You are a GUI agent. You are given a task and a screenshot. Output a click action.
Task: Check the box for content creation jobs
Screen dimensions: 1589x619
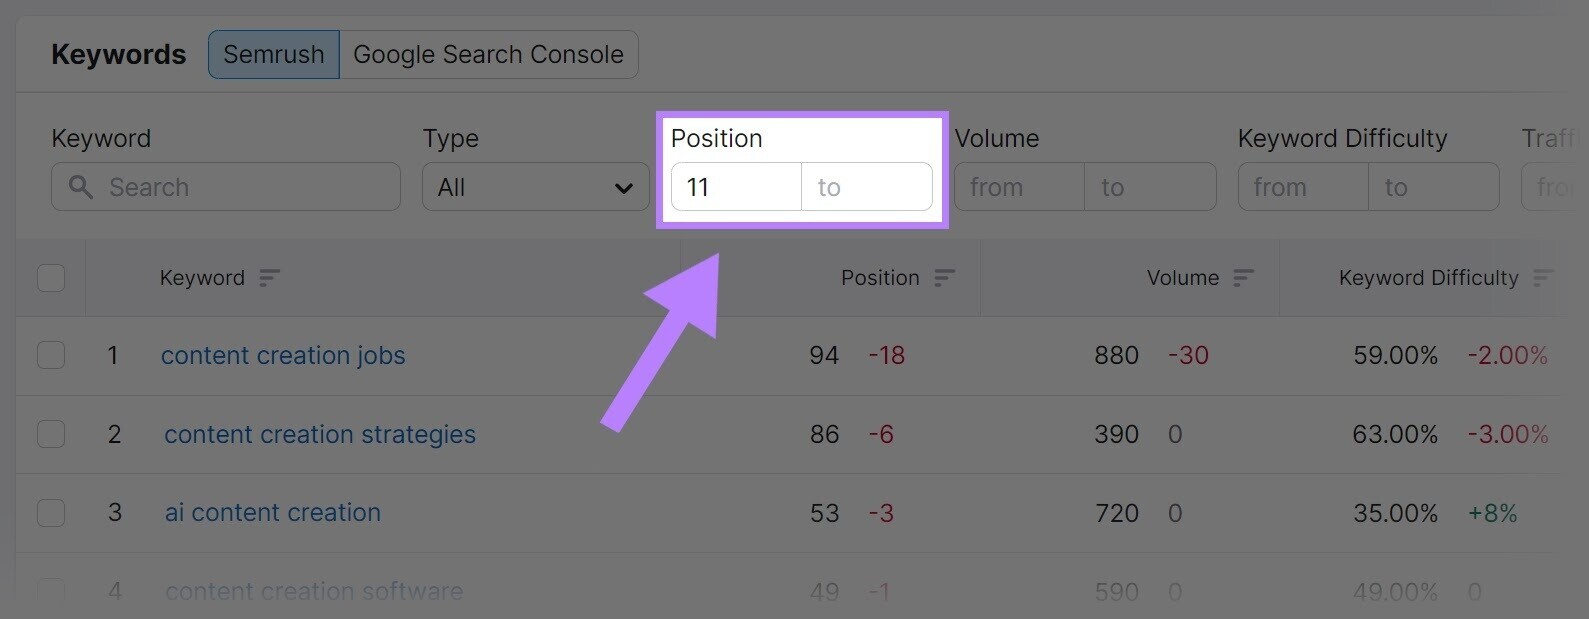[51, 355]
